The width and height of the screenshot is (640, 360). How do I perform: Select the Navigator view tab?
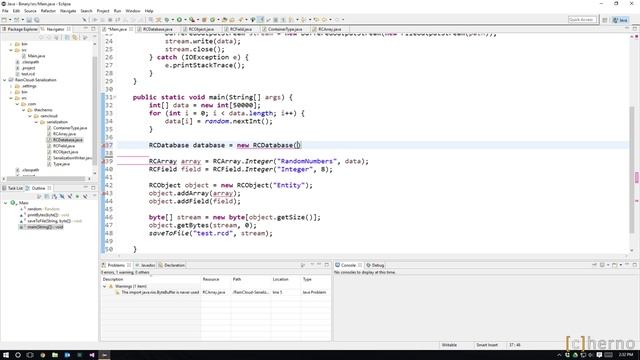point(55,29)
